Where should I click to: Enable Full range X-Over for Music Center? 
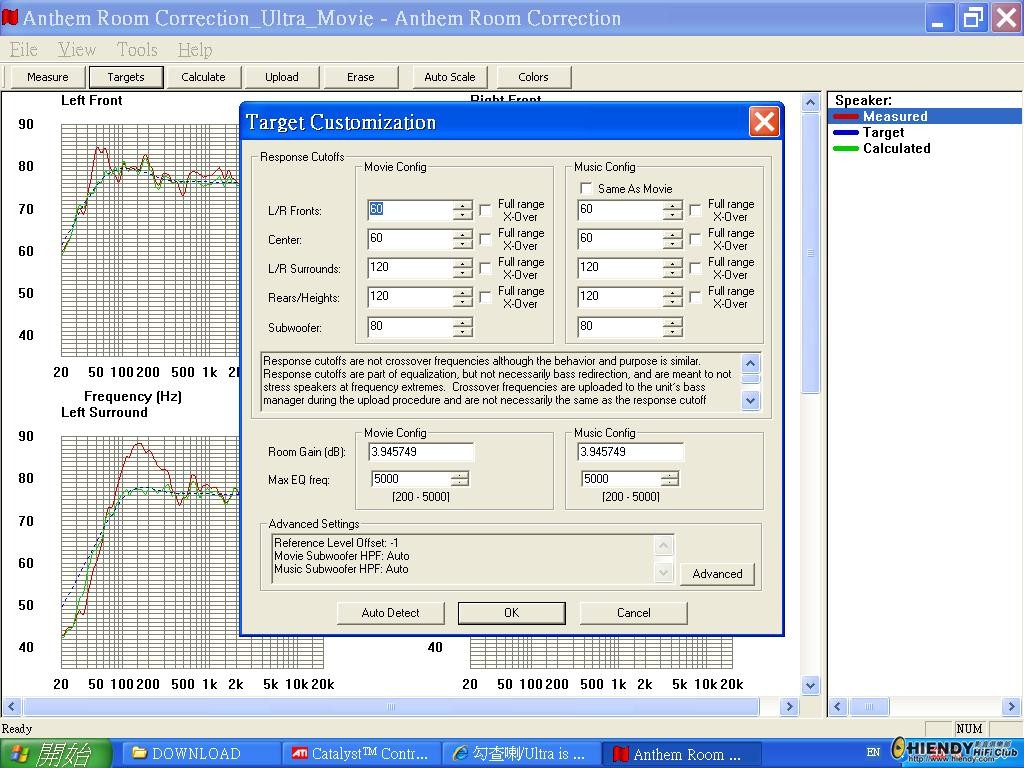click(696, 239)
